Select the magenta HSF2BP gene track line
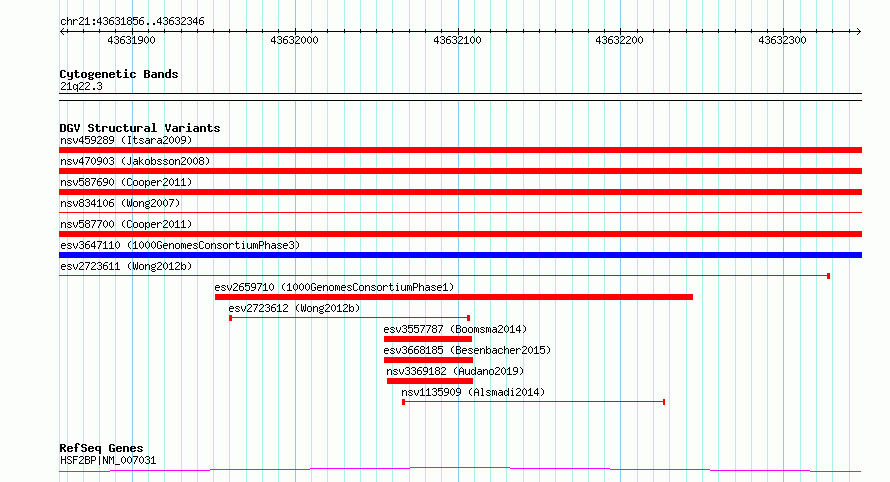 460,470
